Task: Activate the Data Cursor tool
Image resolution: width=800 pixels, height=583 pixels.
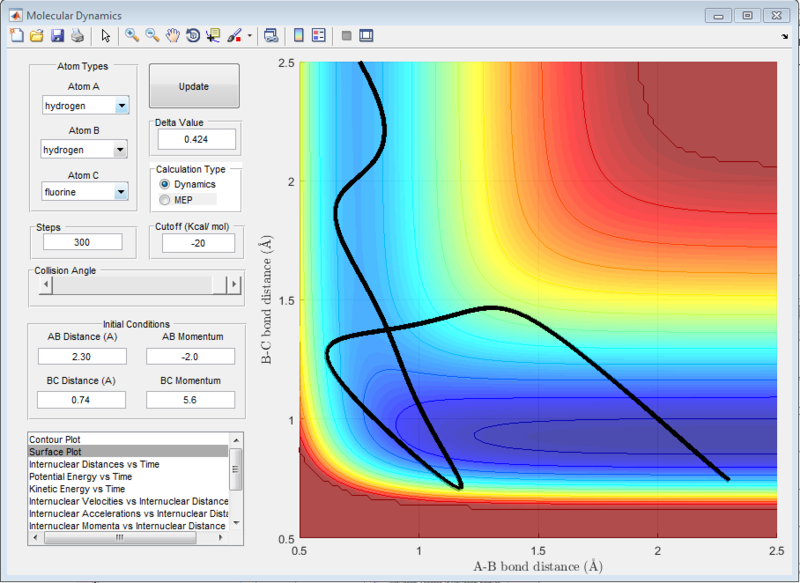Action: pos(212,35)
